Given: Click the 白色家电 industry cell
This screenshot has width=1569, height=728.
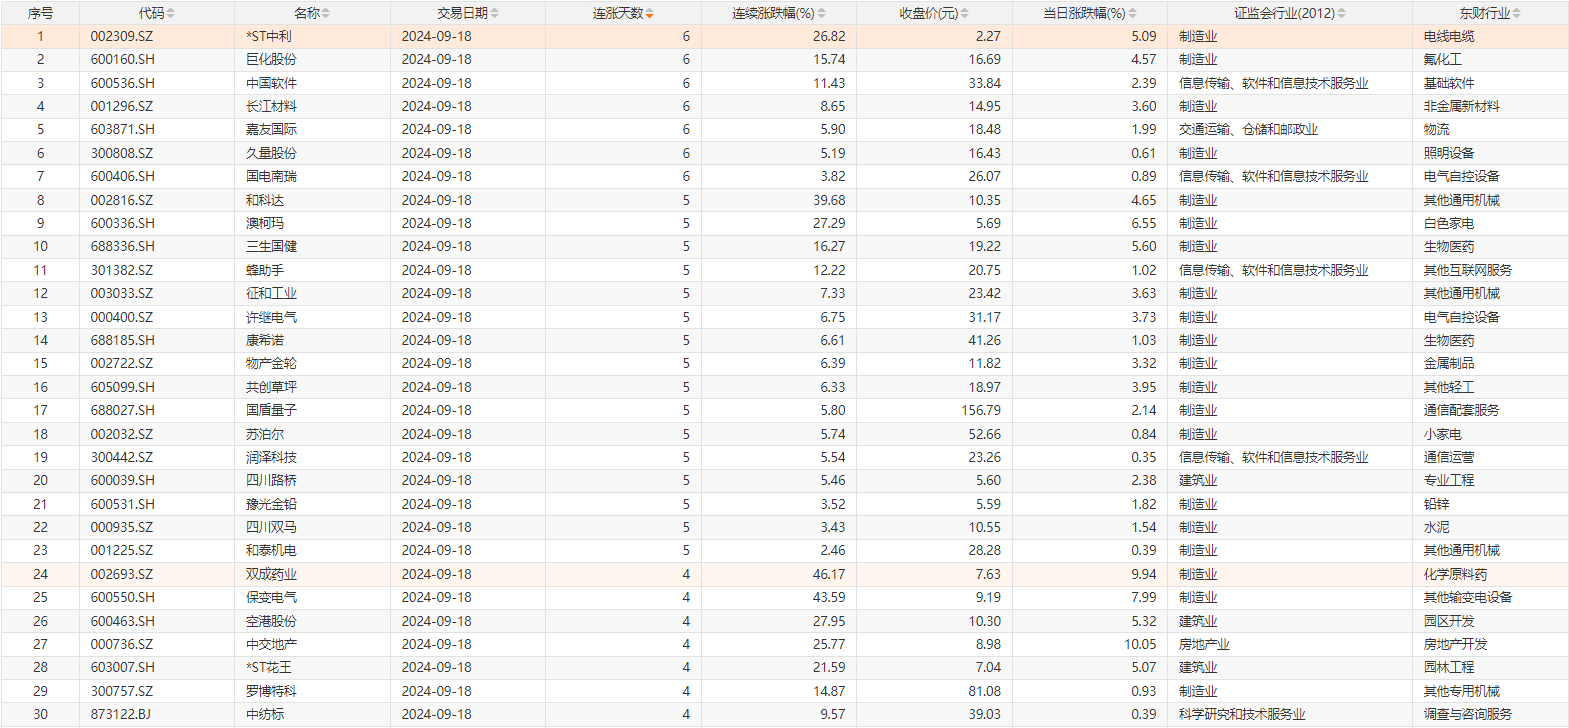Looking at the screenshot, I should tap(1449, 223).
